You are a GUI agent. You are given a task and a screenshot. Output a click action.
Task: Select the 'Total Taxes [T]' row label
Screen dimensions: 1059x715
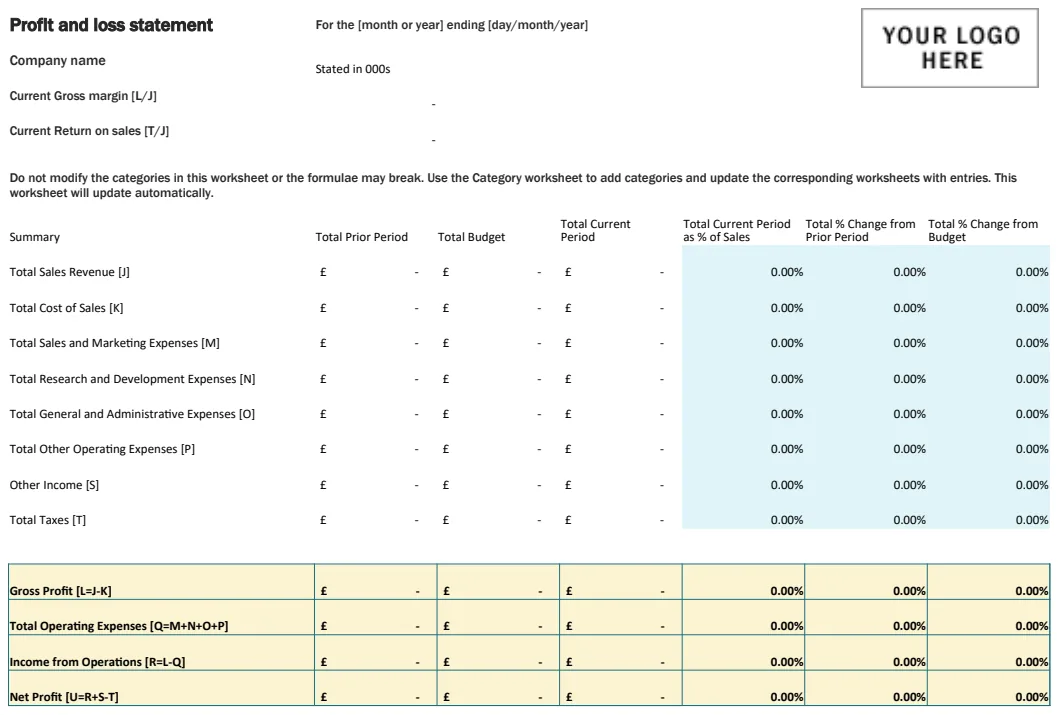click(47, 520)
